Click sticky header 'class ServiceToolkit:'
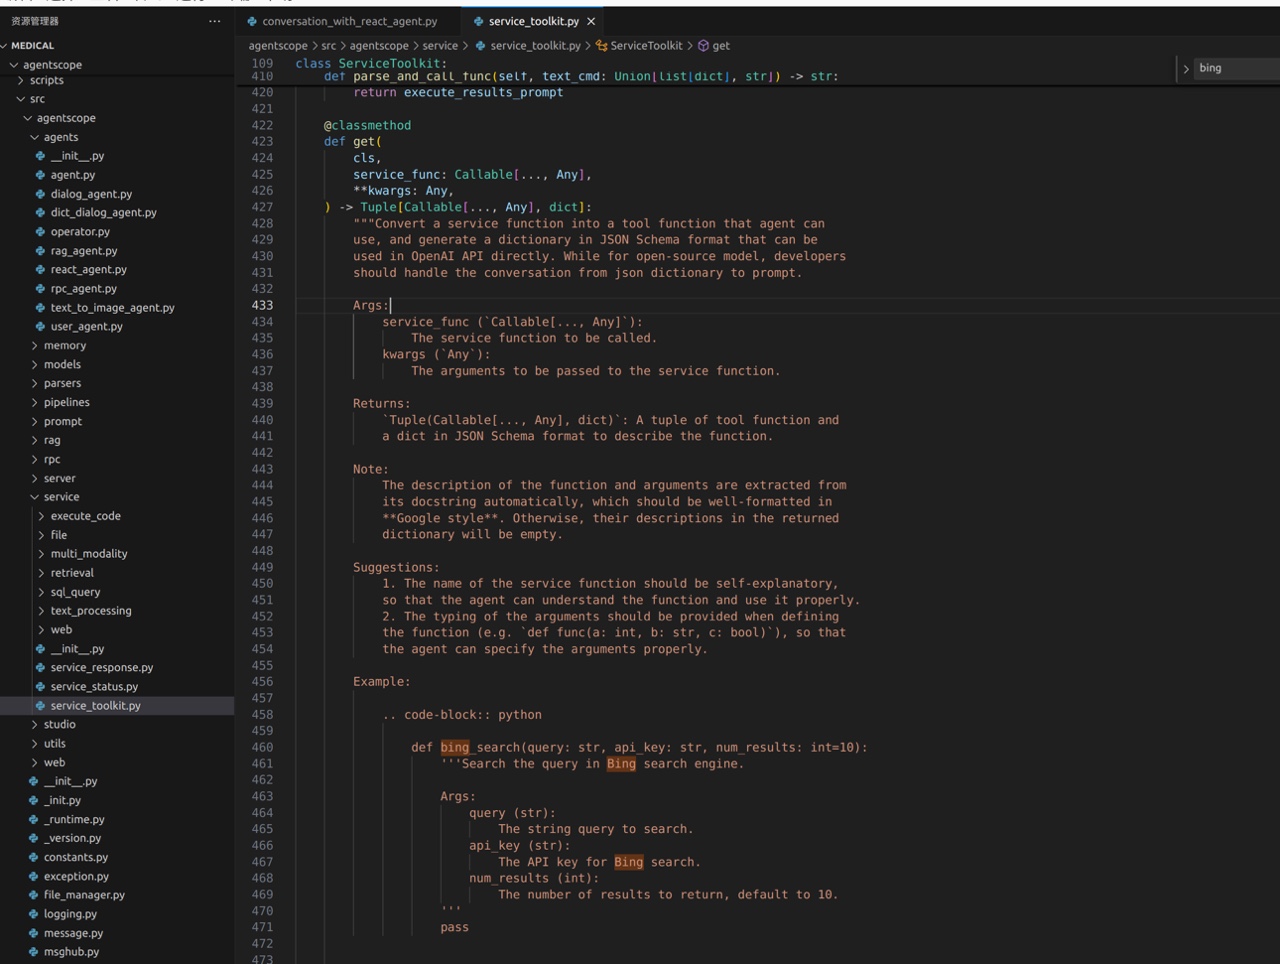This screenshot has width=1280, height=964. 371,63
